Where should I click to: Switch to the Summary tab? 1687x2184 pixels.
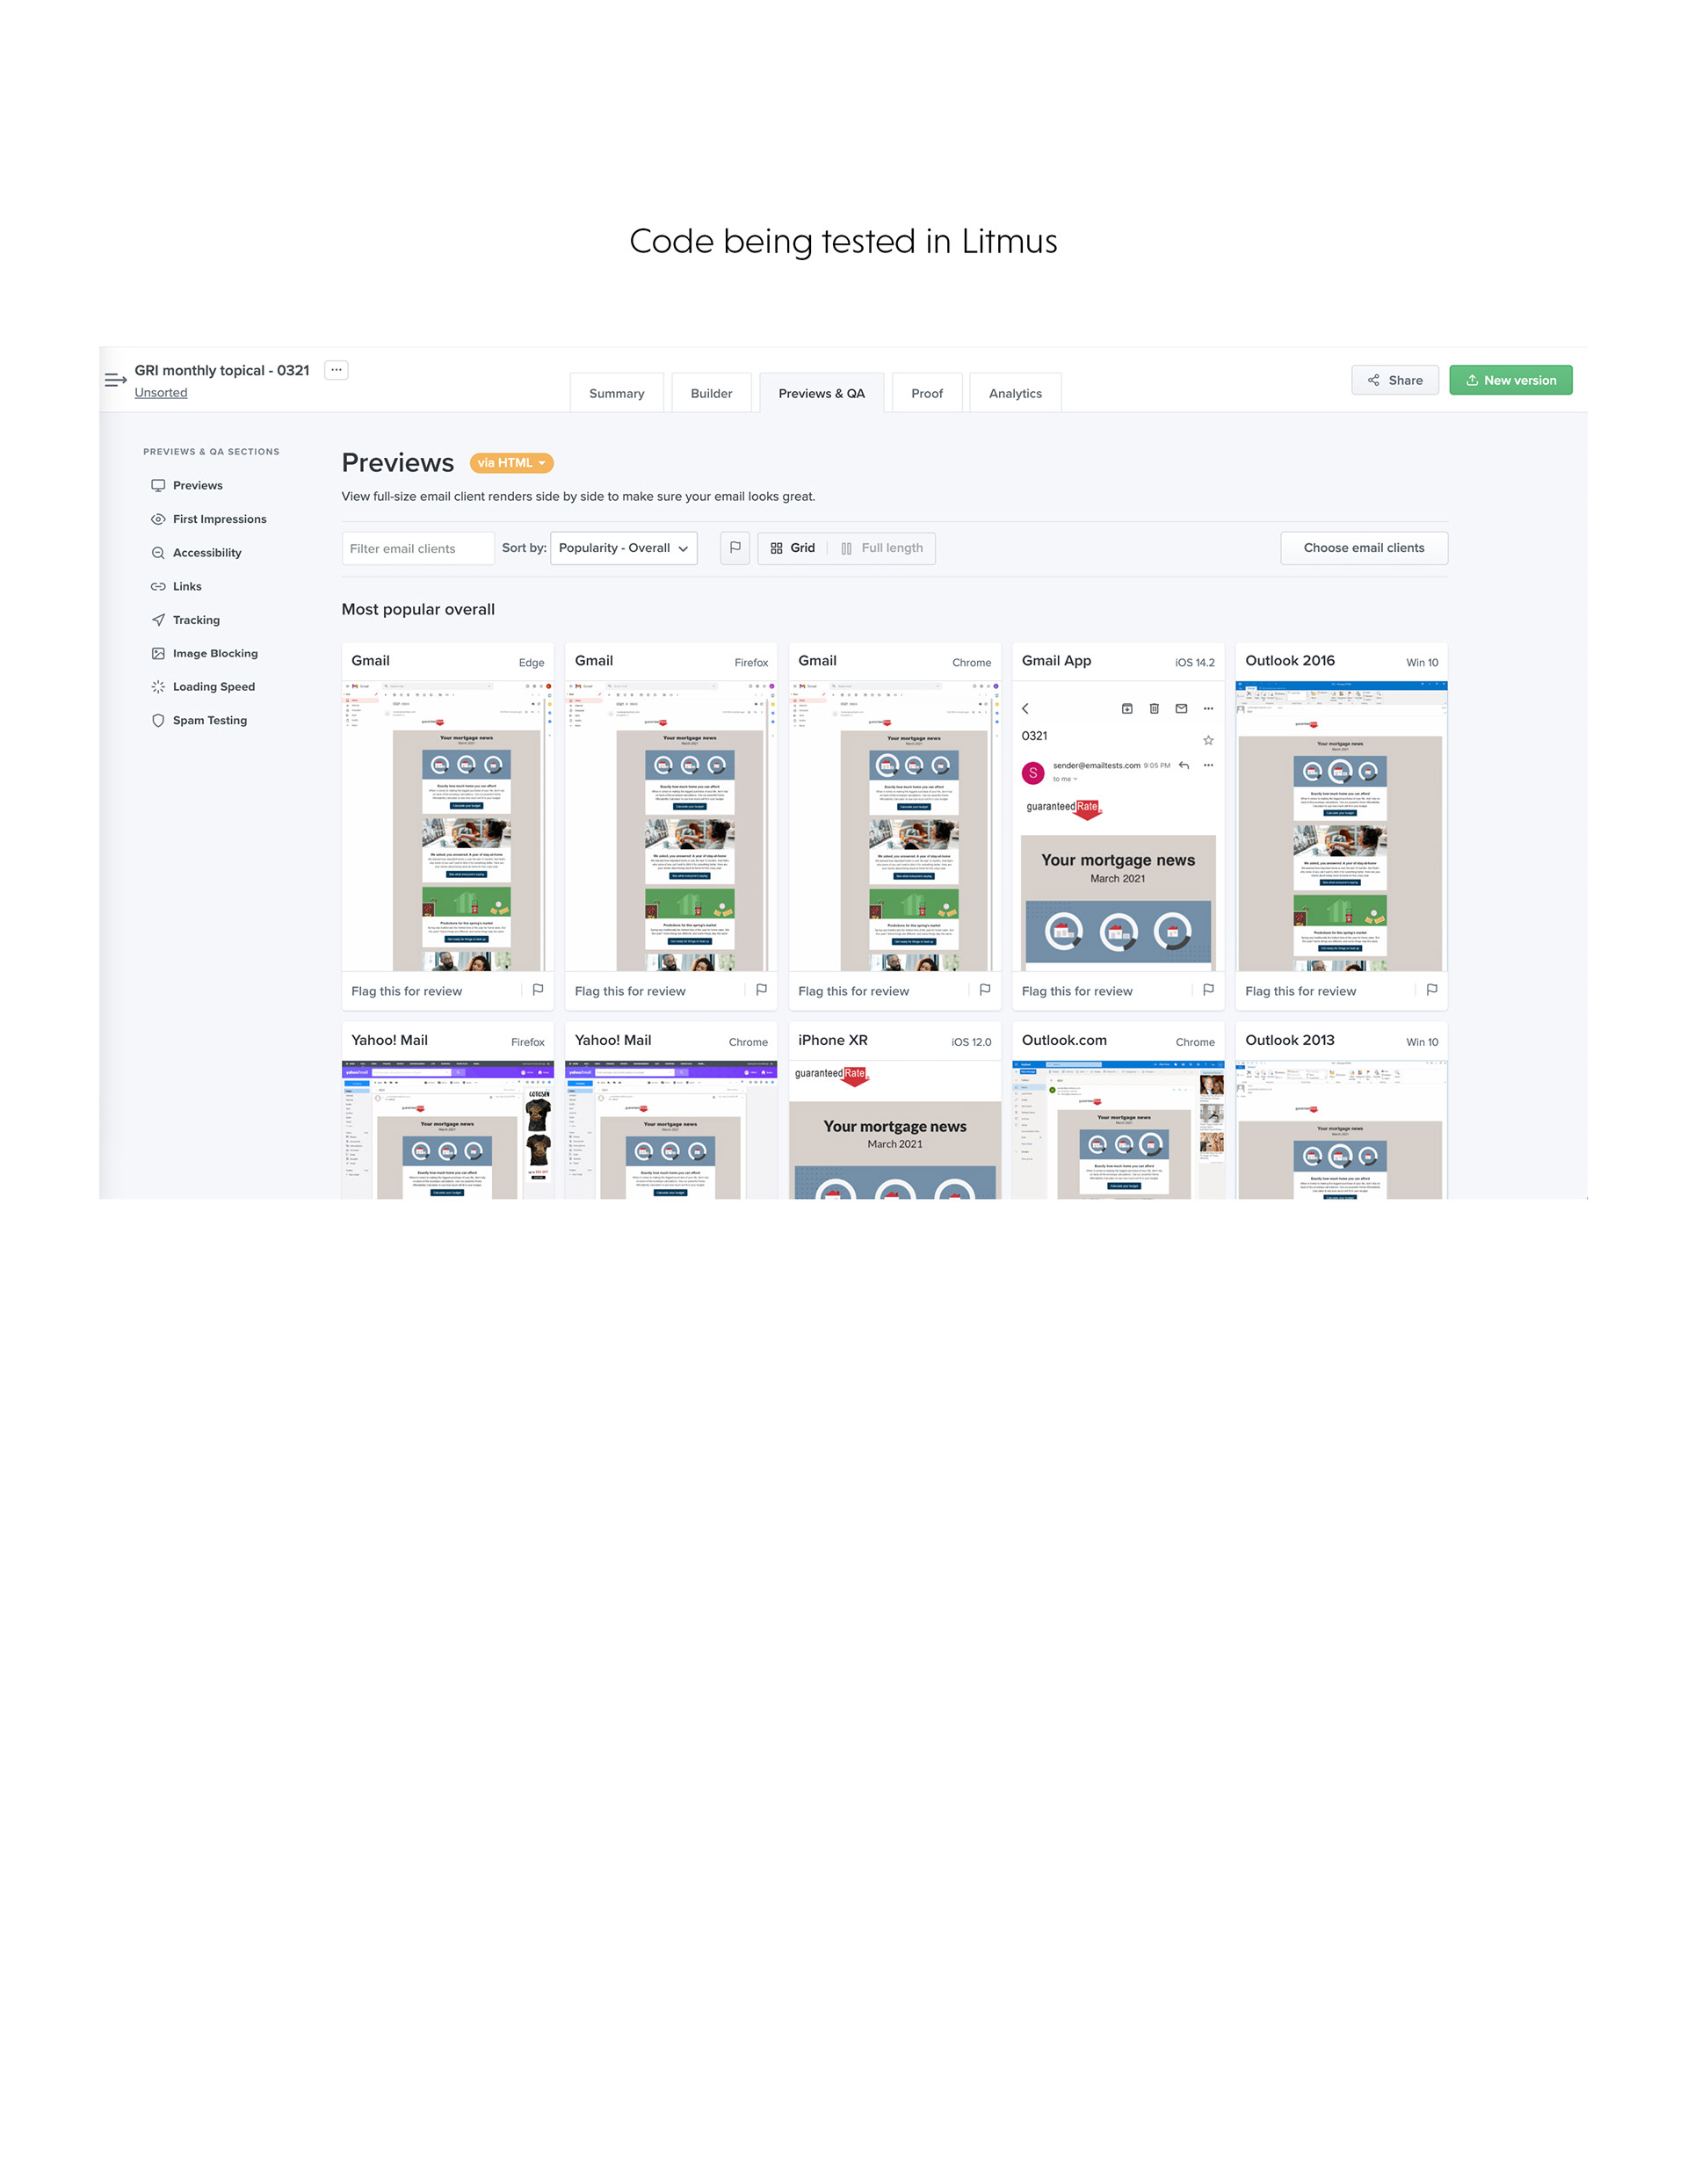[616, 393]
